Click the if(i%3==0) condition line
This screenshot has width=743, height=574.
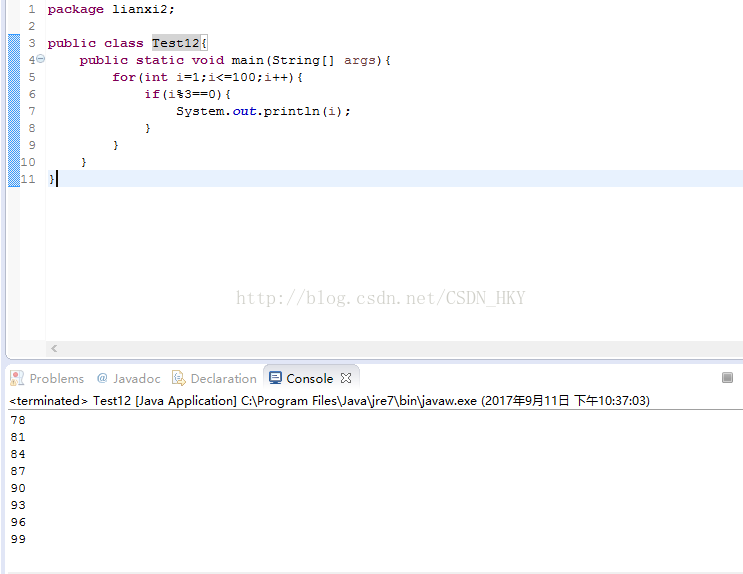187,94
